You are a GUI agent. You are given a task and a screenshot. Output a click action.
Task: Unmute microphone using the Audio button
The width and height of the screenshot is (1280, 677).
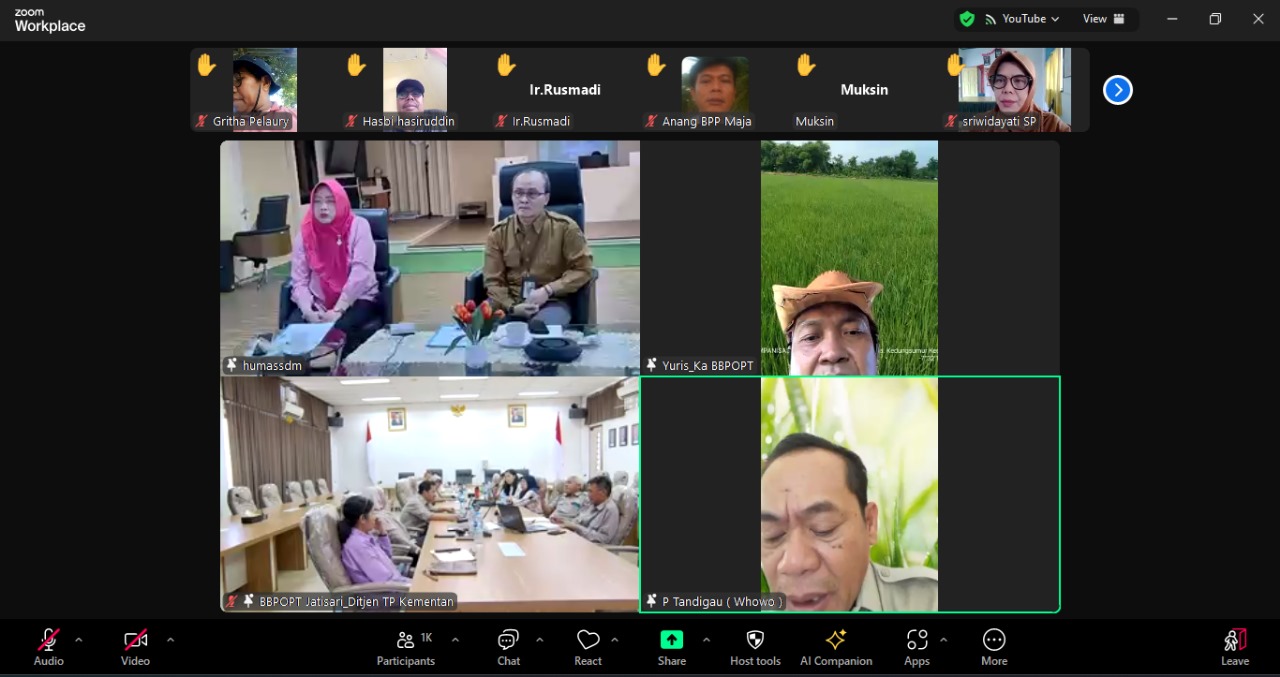click(x=48, y=646)
